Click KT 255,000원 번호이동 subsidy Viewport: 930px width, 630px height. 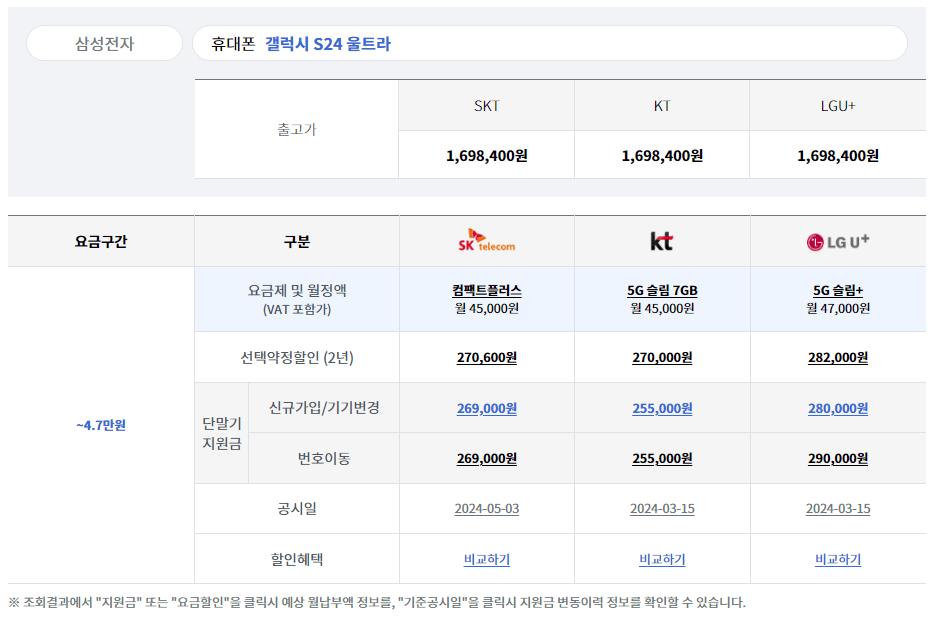[x=662, y=459]
